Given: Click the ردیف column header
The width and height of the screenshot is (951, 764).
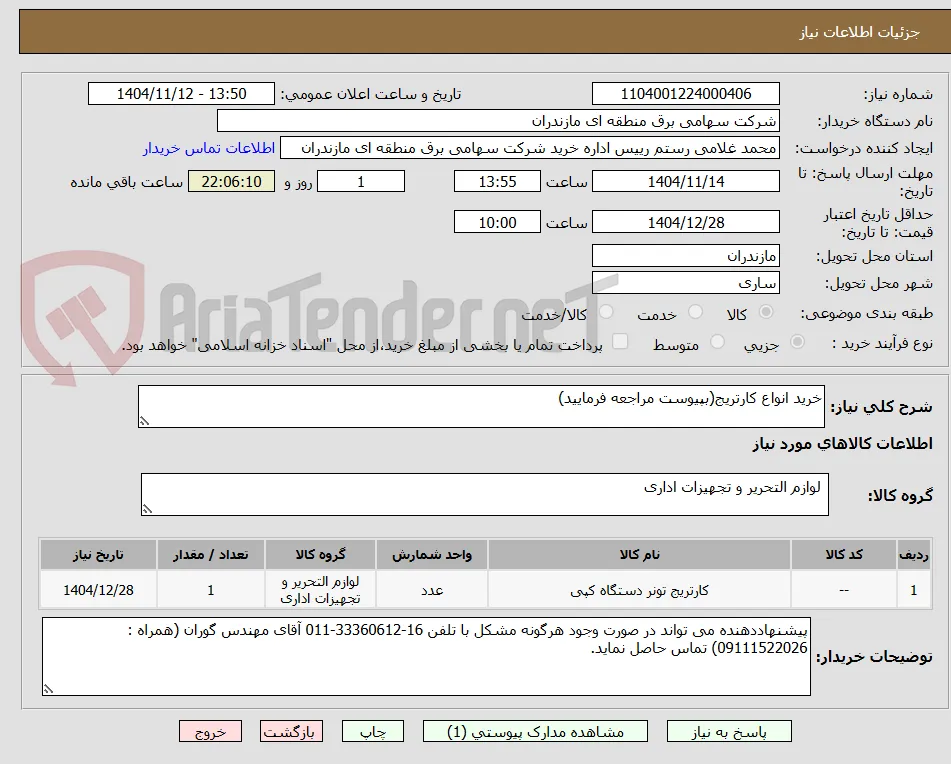Looking at the screenshot, I should [x=913, y=554].
